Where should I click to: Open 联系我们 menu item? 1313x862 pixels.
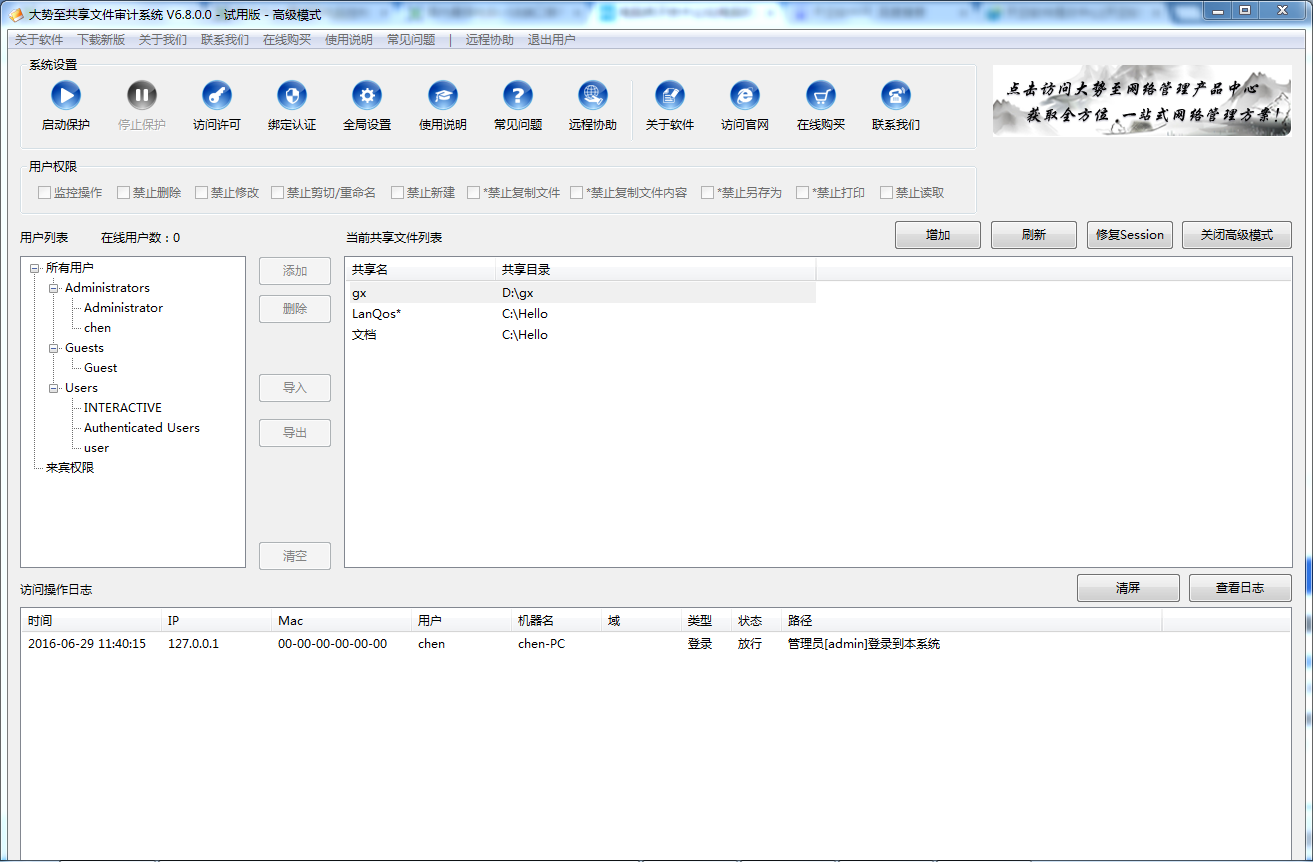coord(225,40)
